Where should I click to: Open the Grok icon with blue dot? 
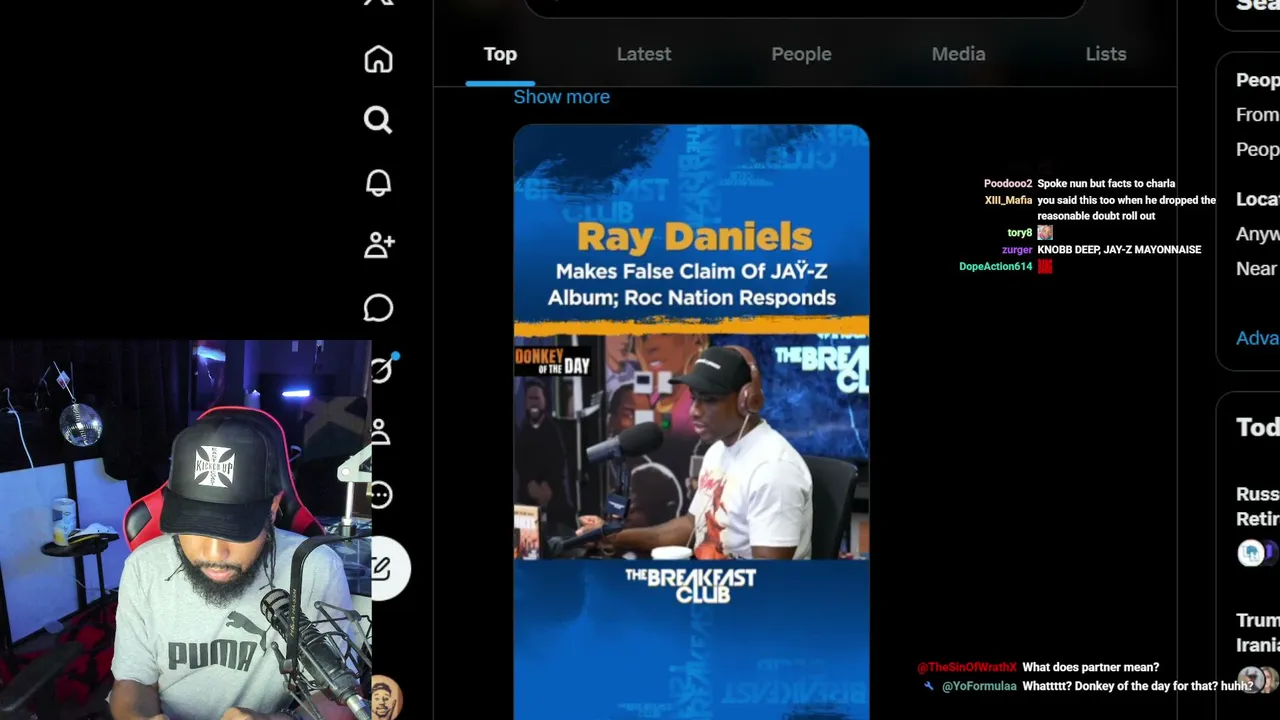384,368
